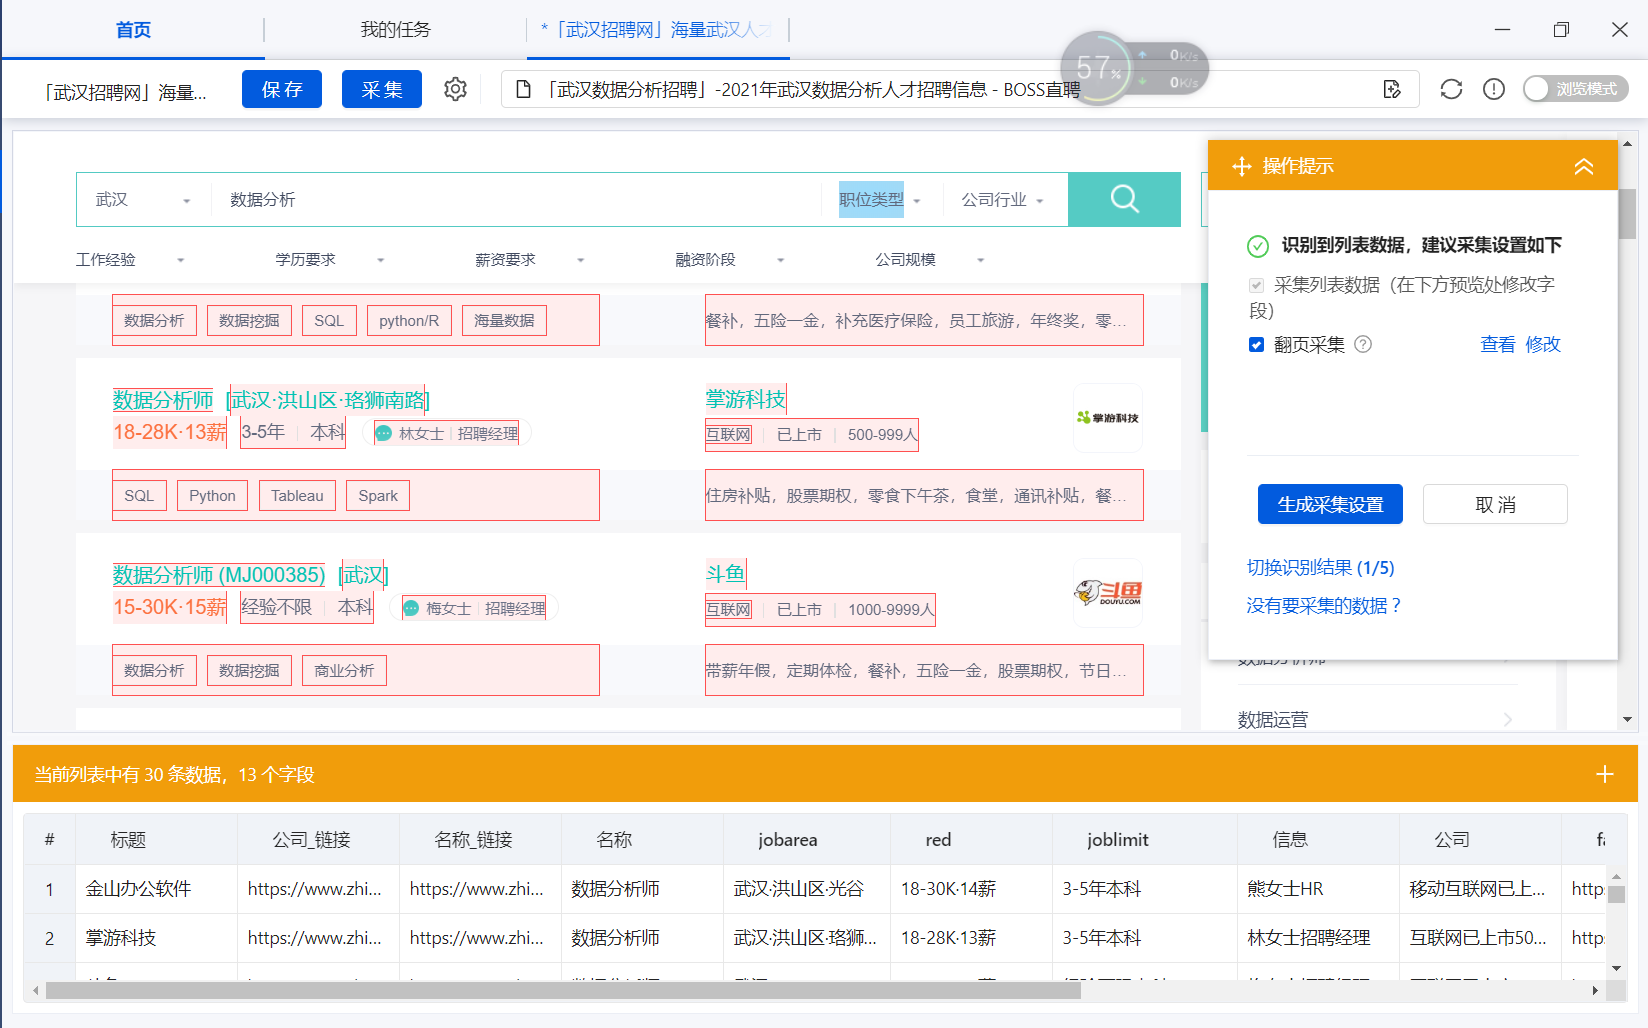The width and height of the screenshot is (1648, 1028).
Task: Select the 熊女士HR table cell
Action: pos(1318,889)
